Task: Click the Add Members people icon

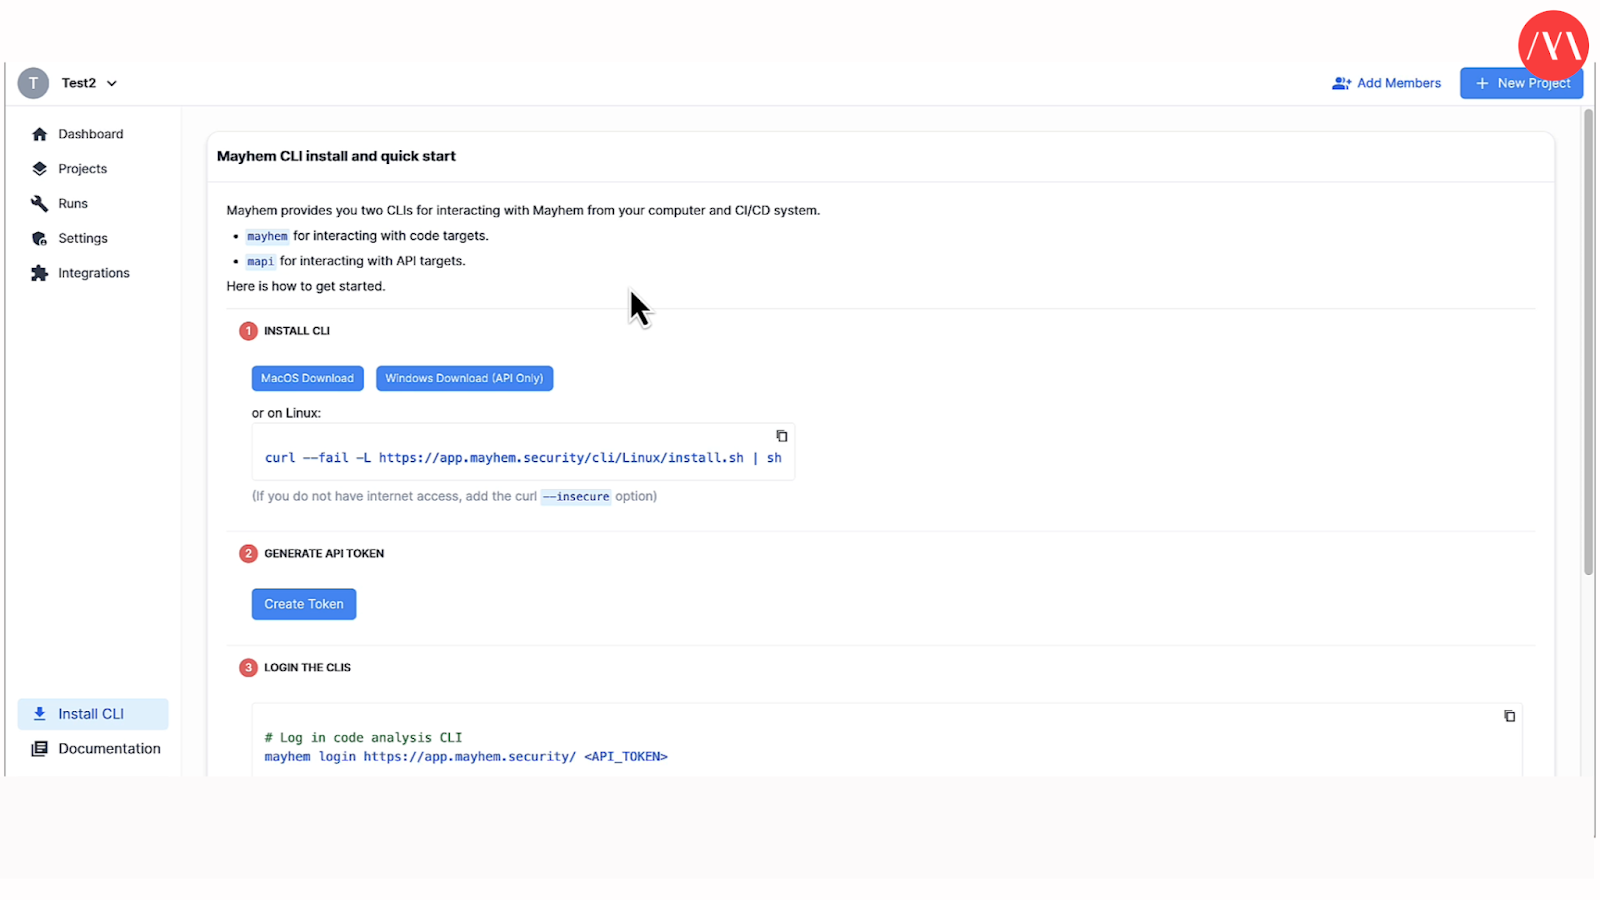Action: pyautogui.click(x=1341, y=83)
